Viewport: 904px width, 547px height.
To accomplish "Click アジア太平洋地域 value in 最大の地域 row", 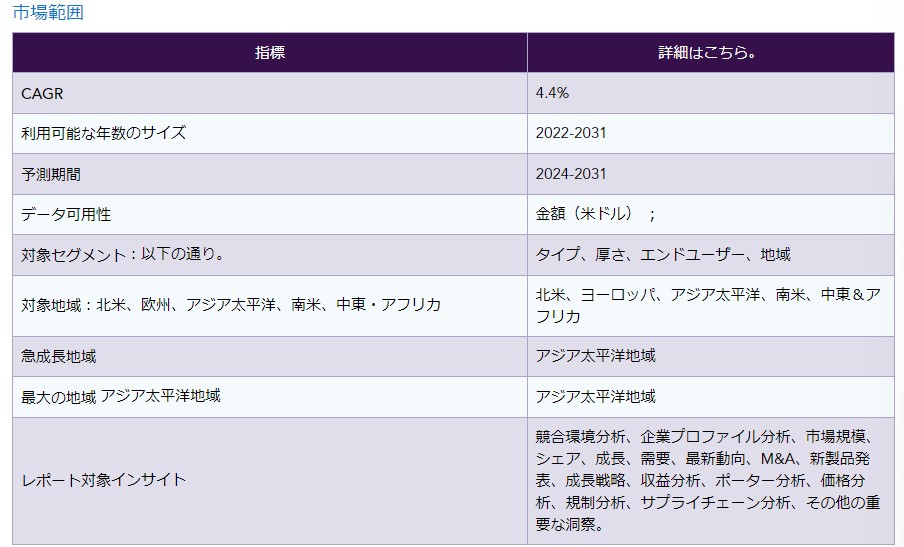I will [x=710, y=397].
